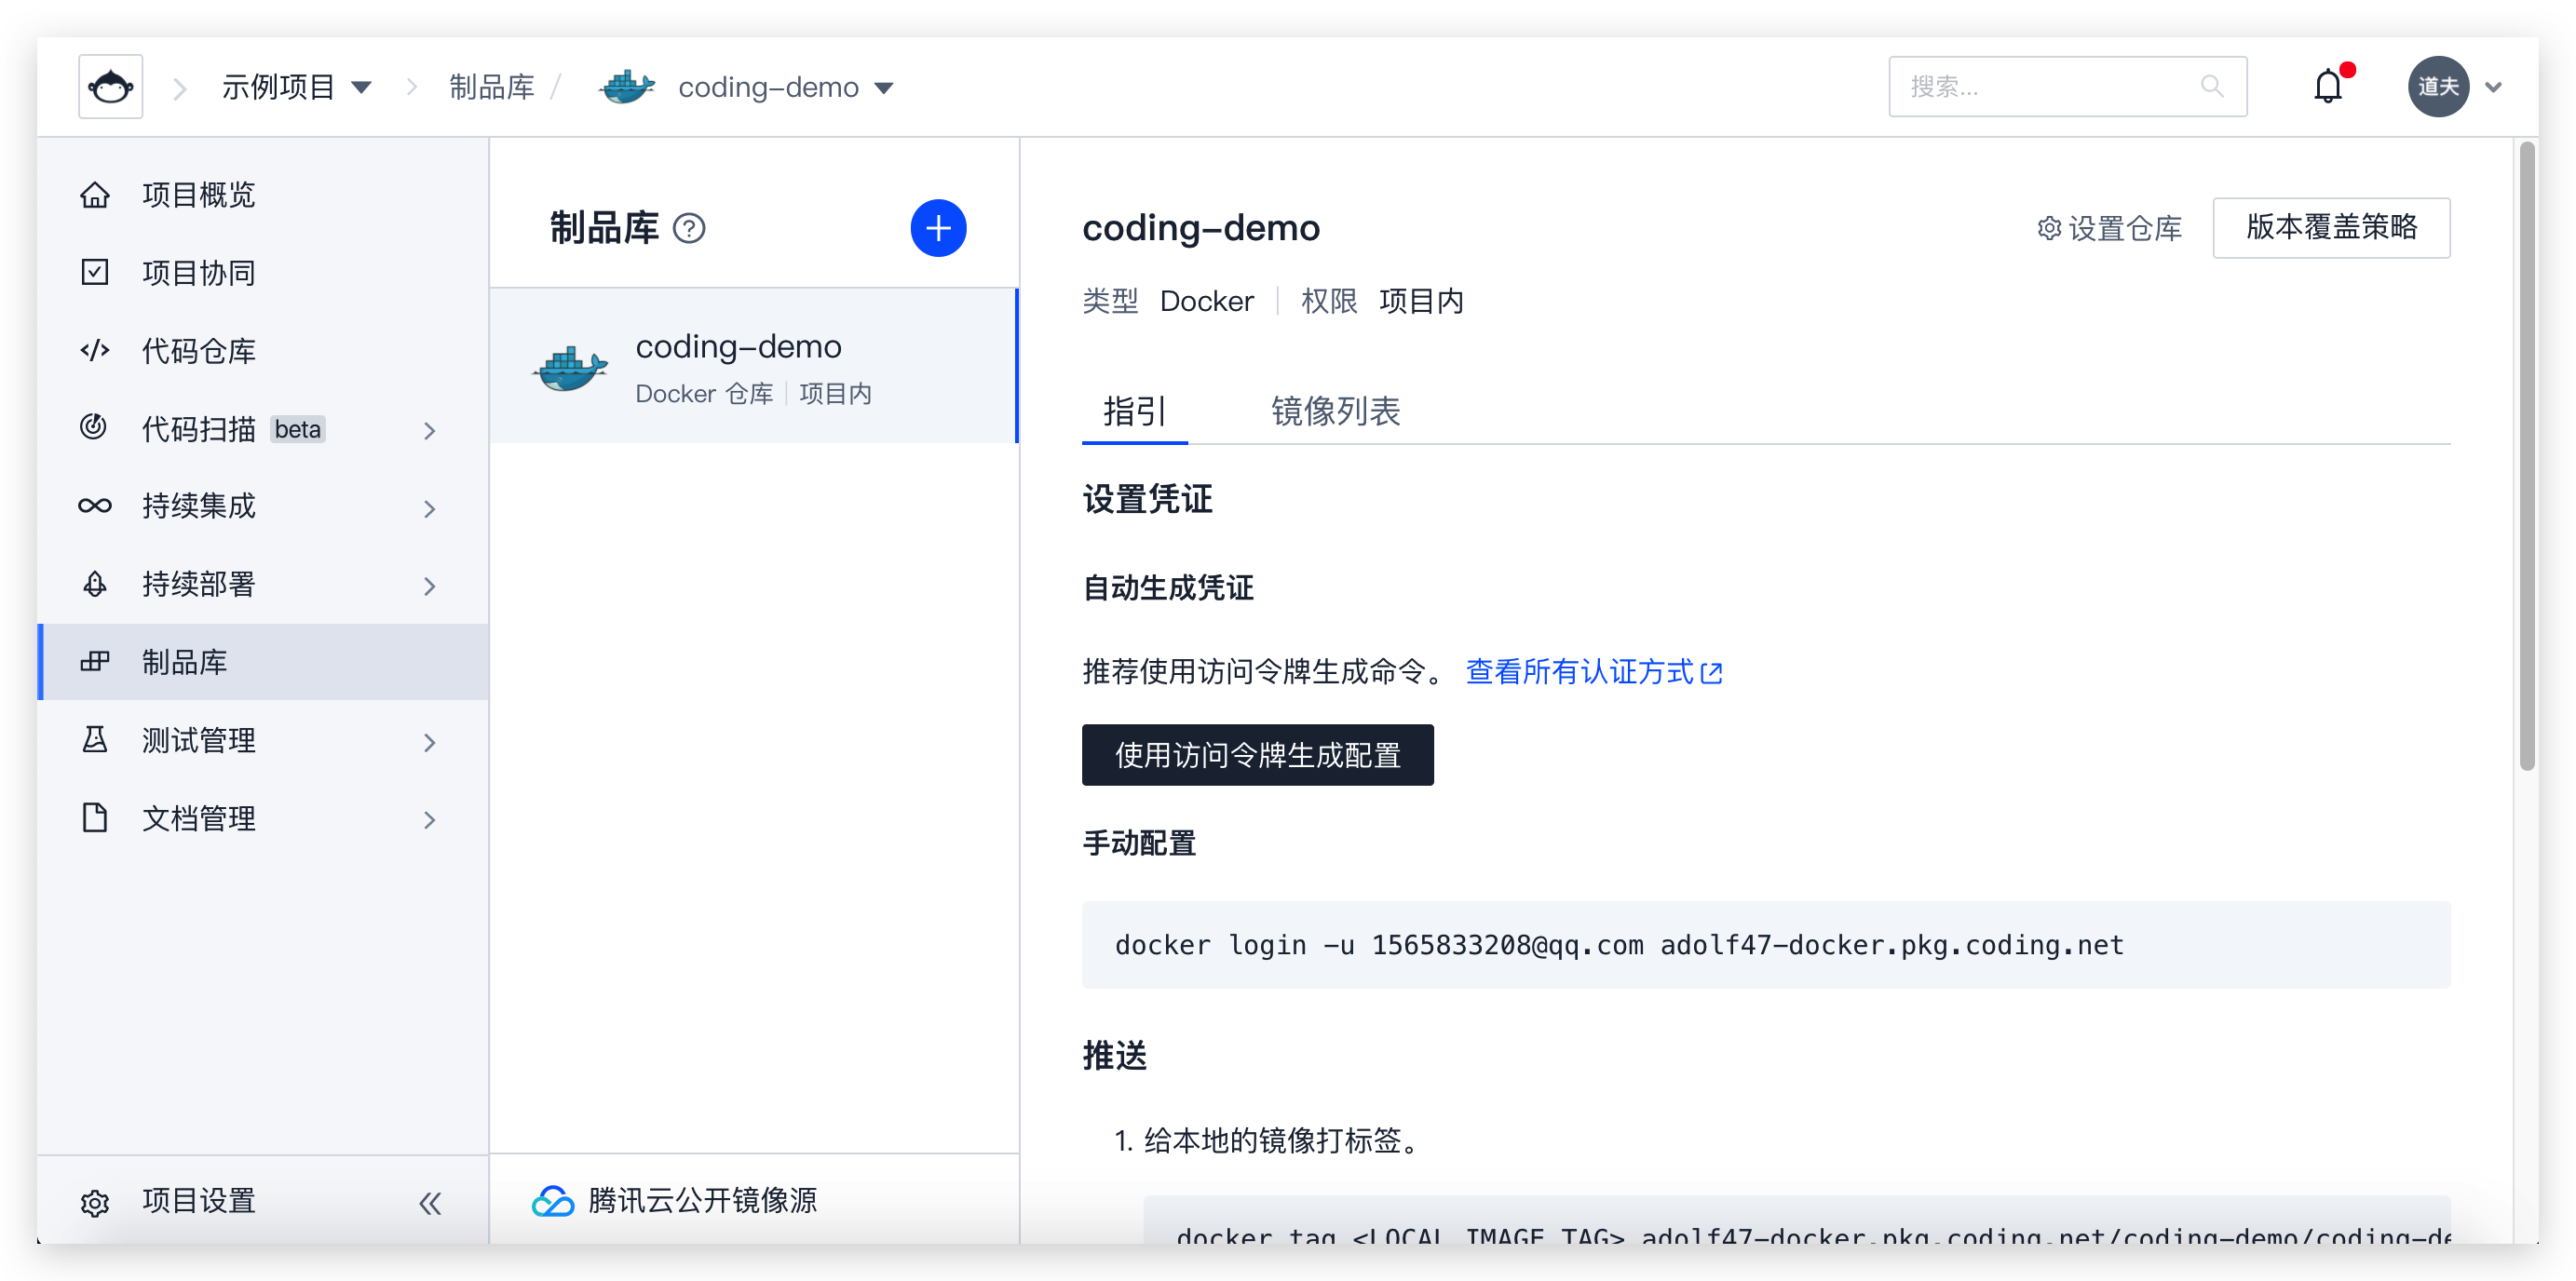Viewport: 2576px width, 1281px height.
Task: Collapse the sidebar with double-chevron
Action: pos(430,1202)
